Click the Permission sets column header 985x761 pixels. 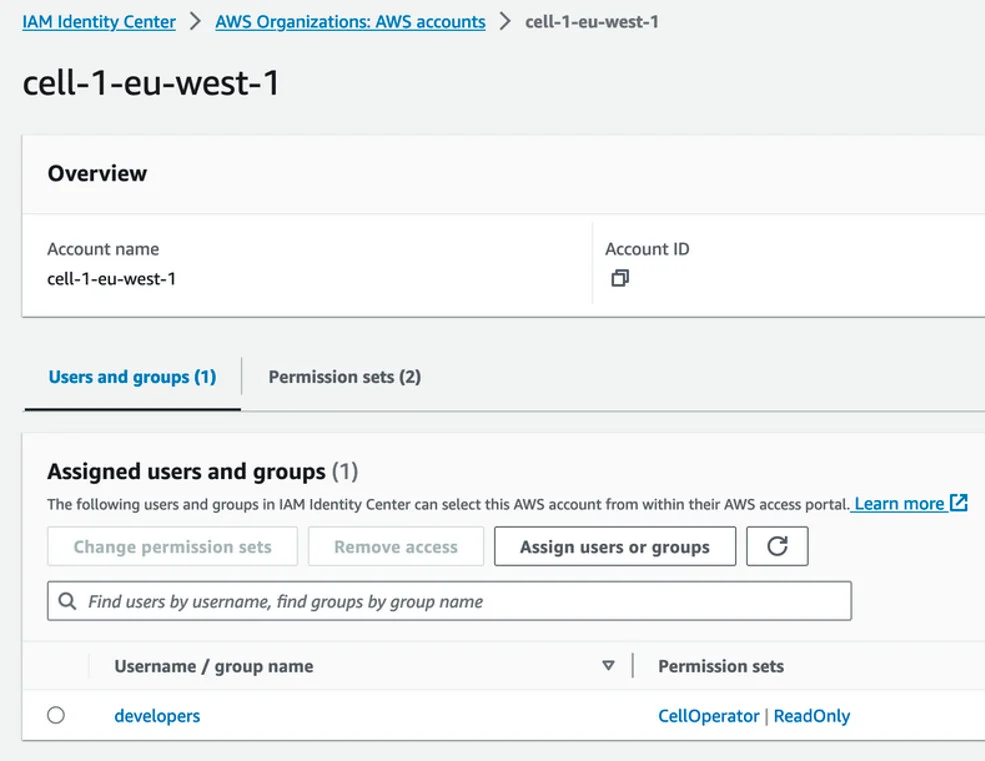tap(721, 666)
